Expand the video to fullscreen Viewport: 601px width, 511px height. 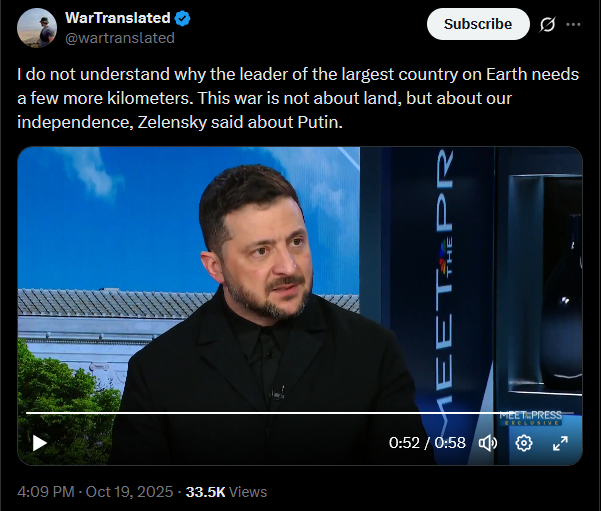tap(560, 443)
